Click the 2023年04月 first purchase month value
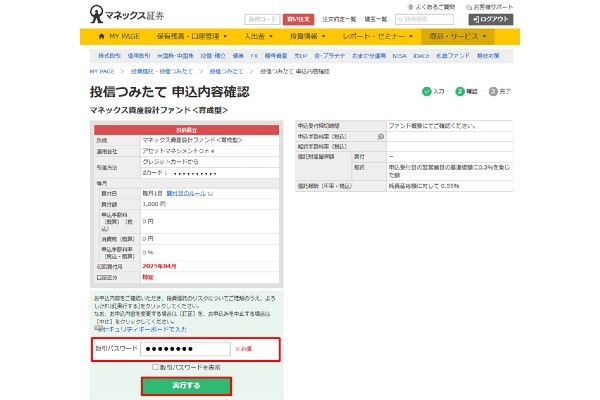 [159, 266]
